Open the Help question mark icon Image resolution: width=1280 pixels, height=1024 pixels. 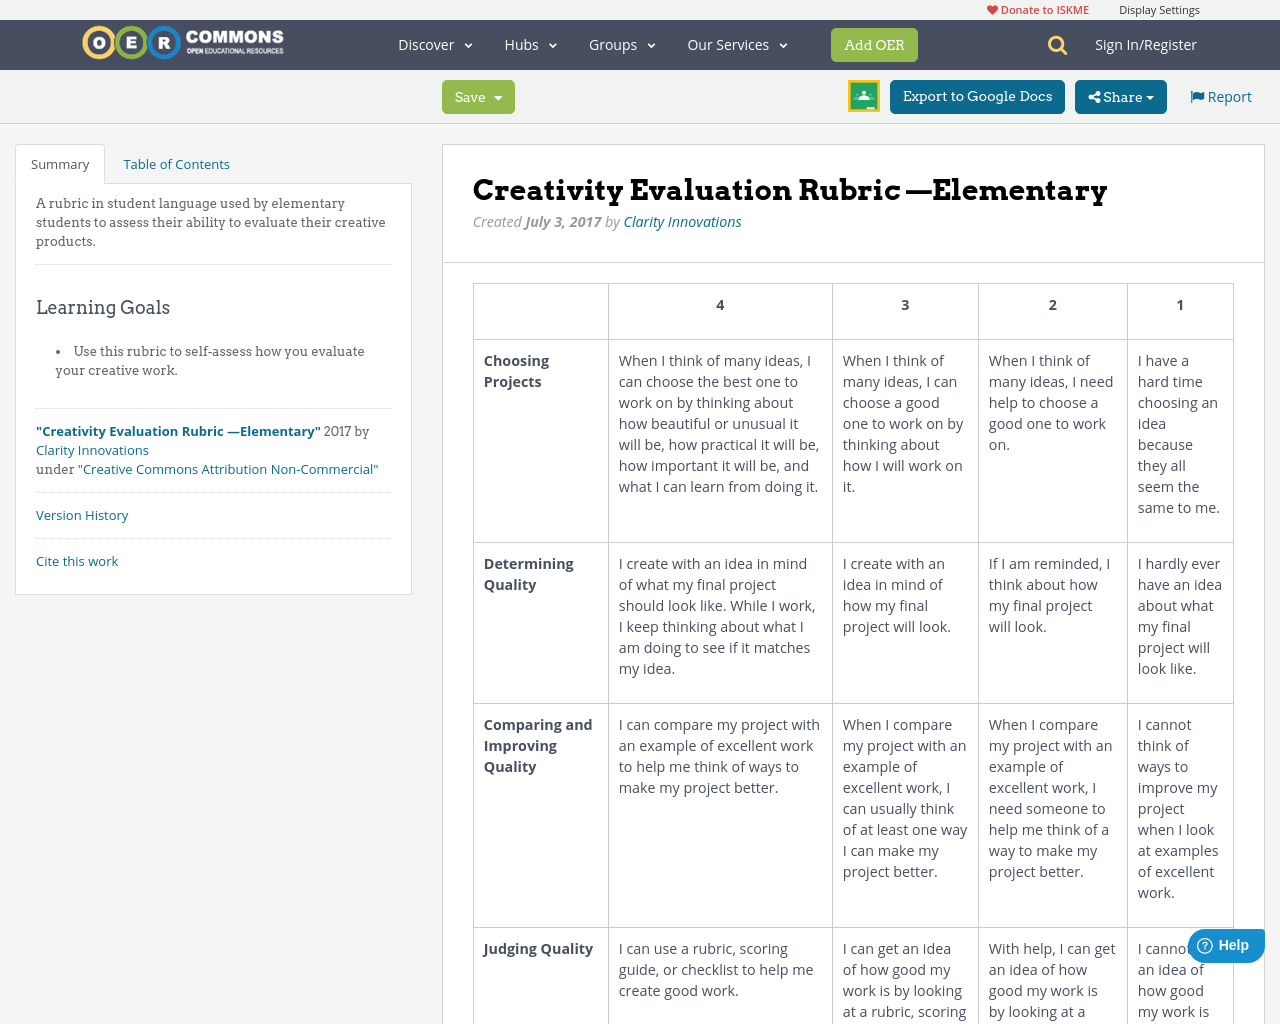pyautogui.click(x=1207, y=944)
